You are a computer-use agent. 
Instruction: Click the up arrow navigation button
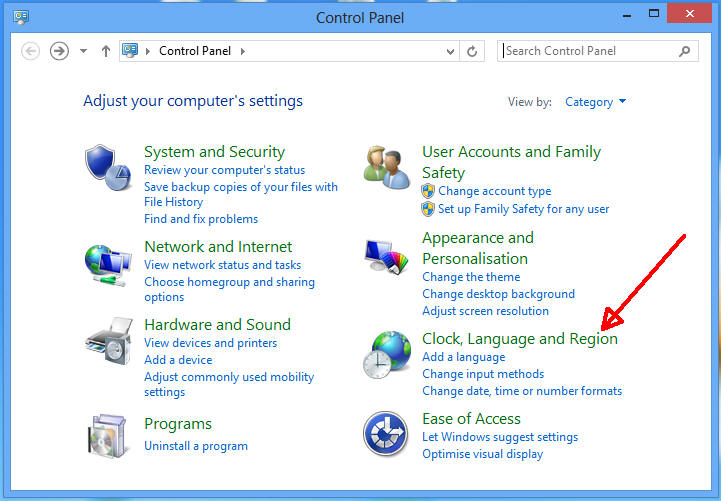pos(106,51)
